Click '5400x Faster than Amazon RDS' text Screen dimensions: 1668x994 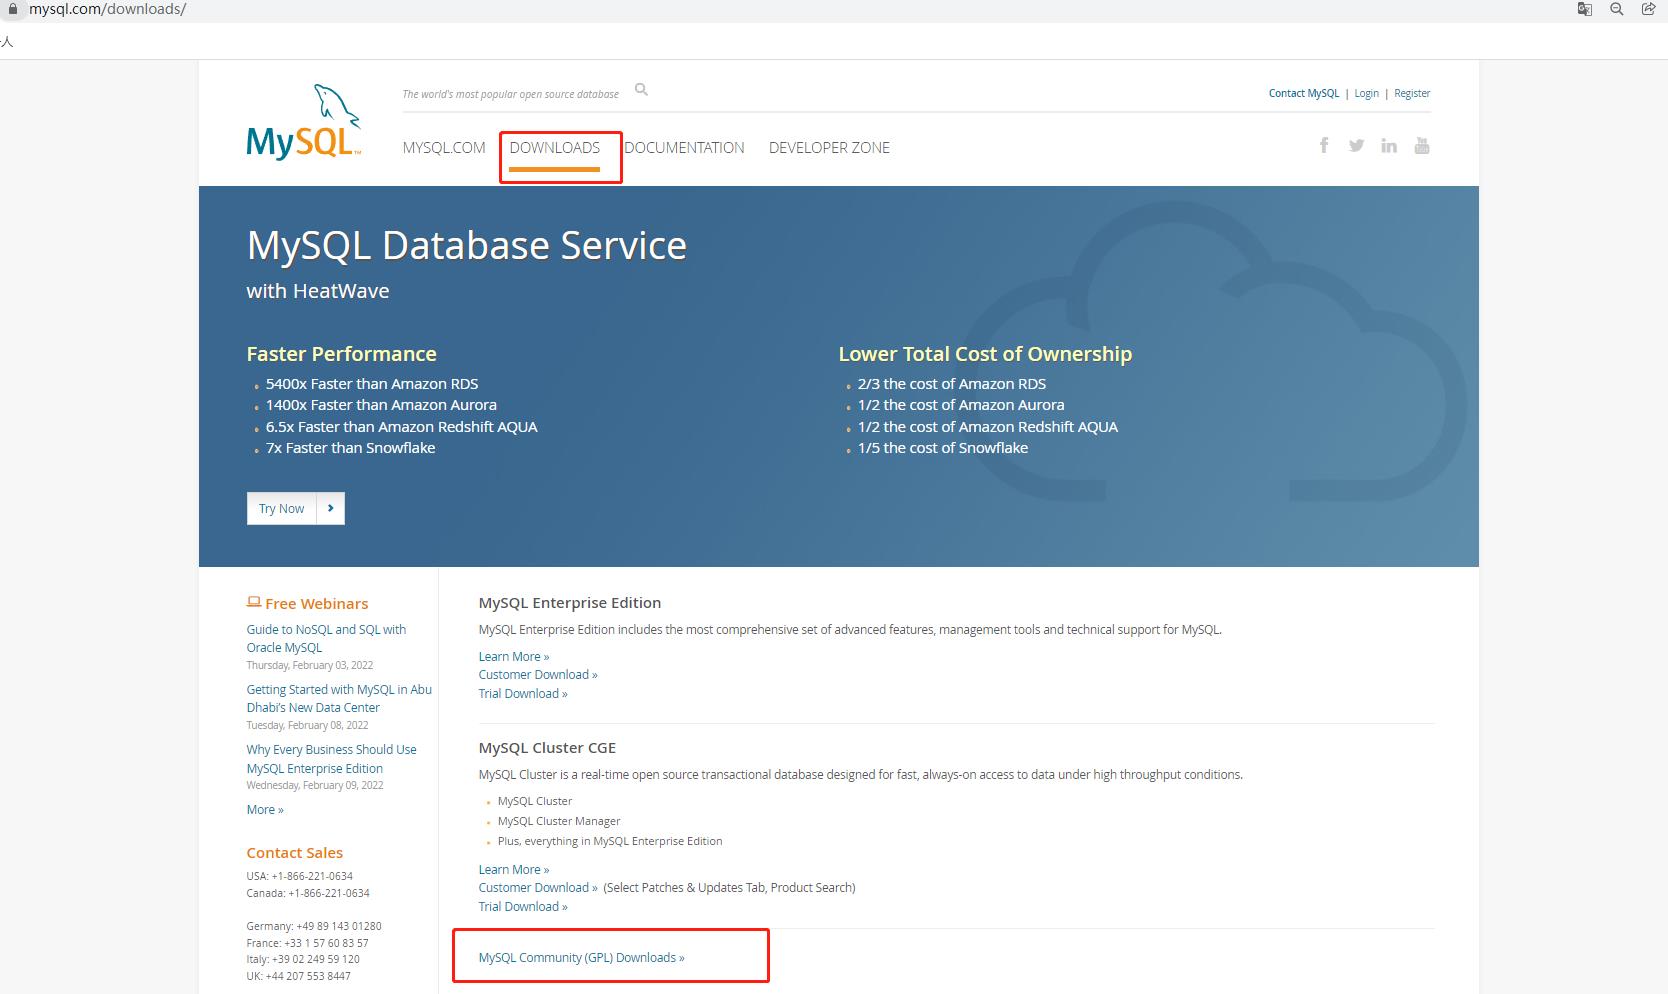(x=372, y=384)
